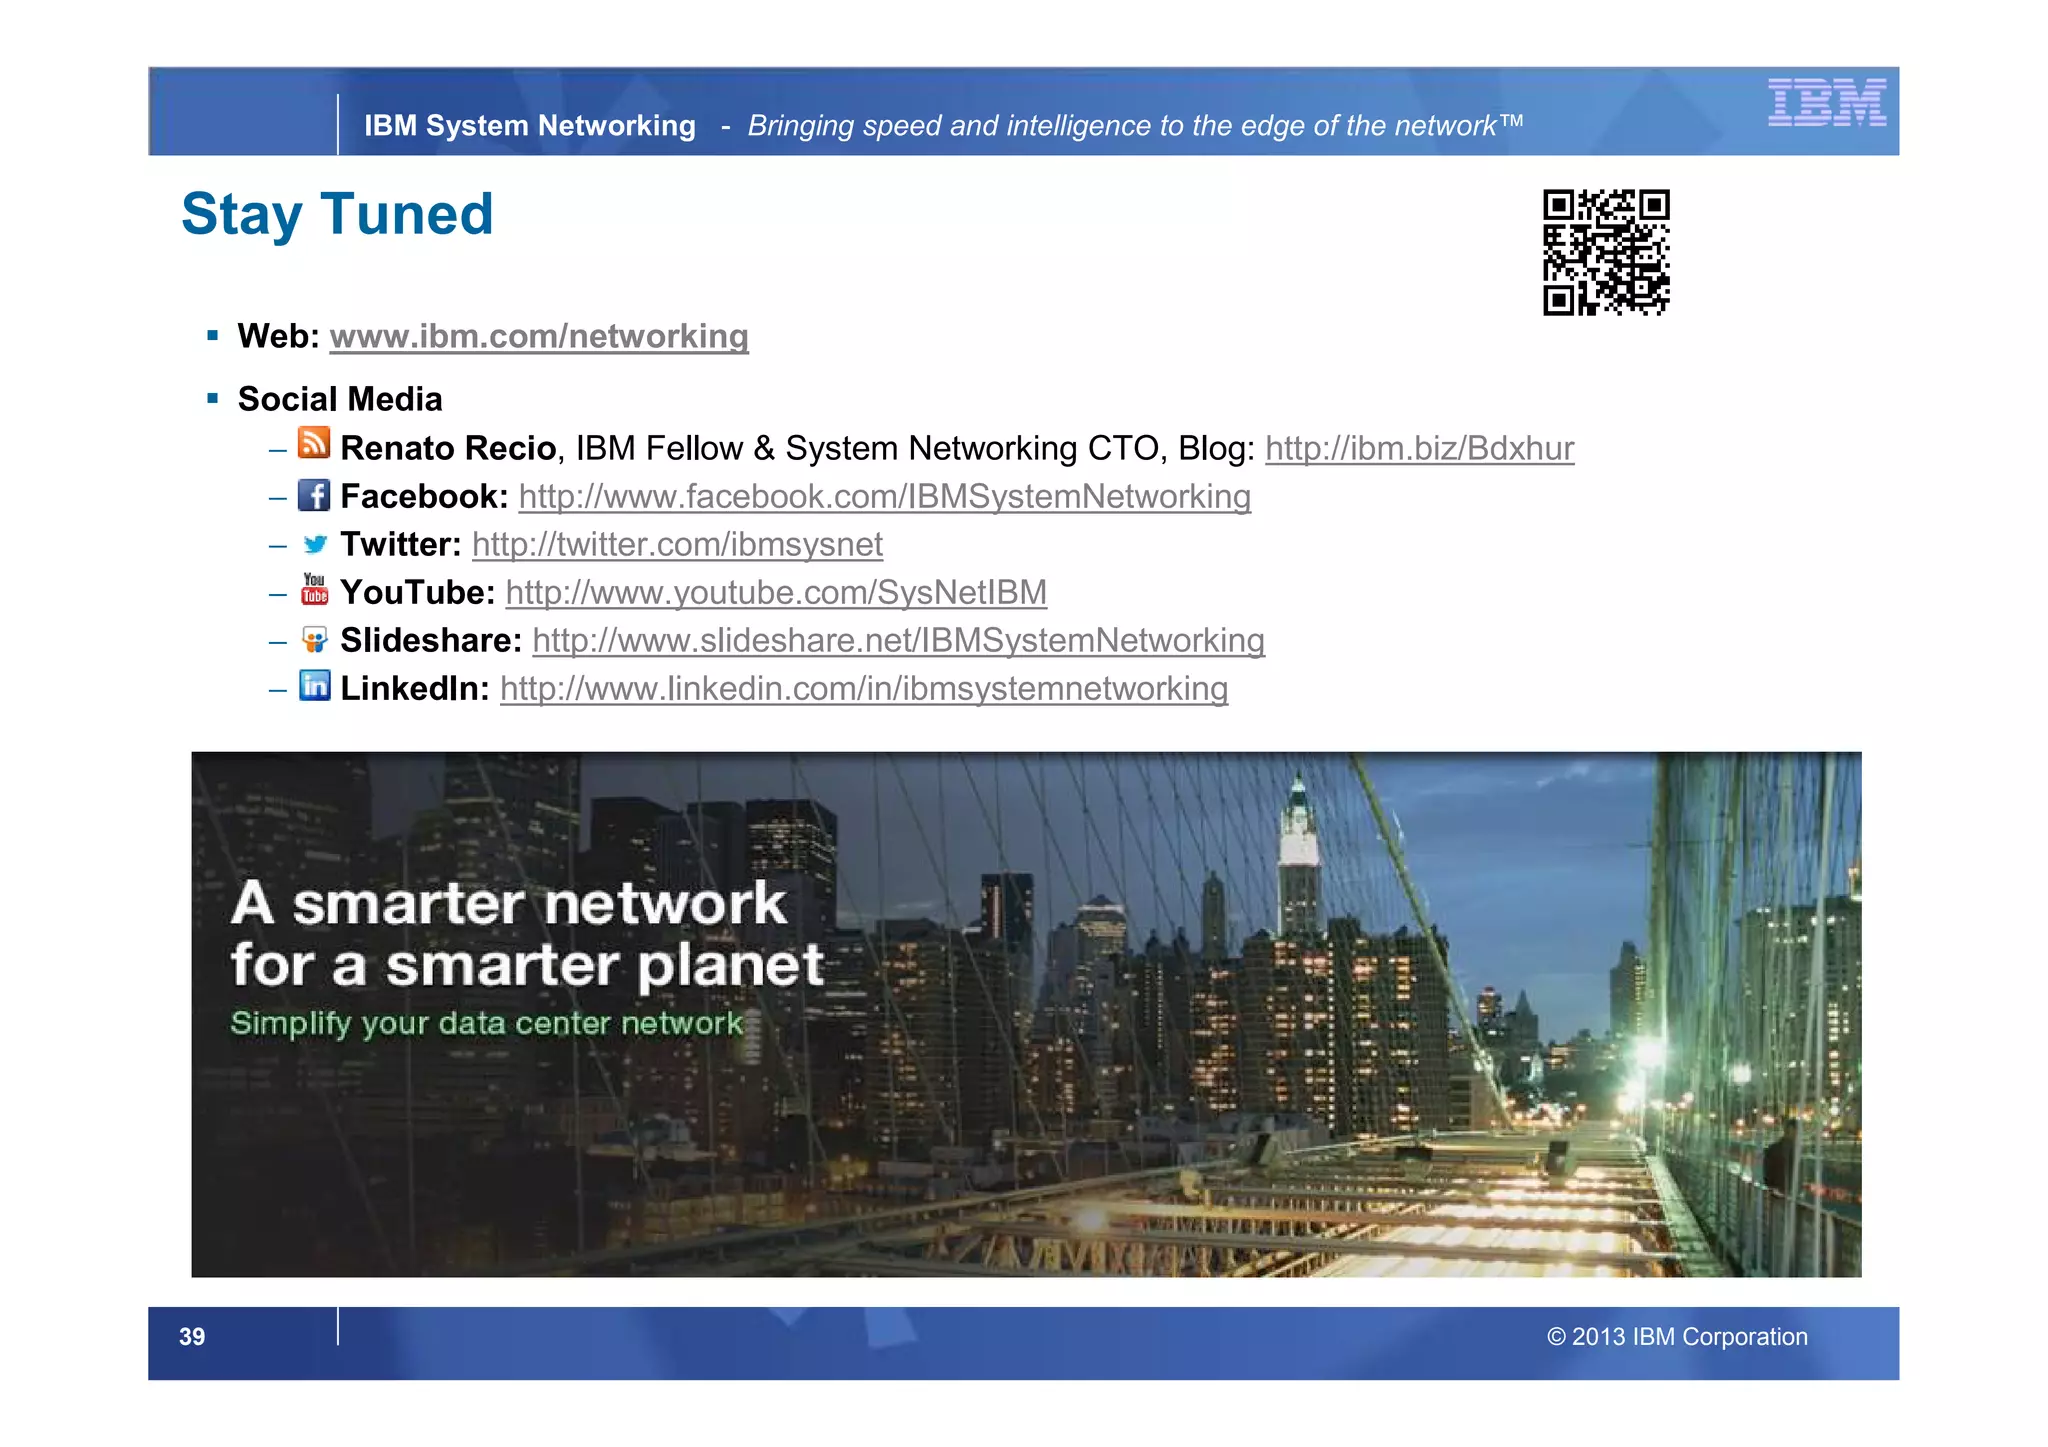This screenshot has height=1447, width=2048.
Task: Open Renato Recio's blog link ibm.biz/Bdxhur
Action: click(1419, 448)
